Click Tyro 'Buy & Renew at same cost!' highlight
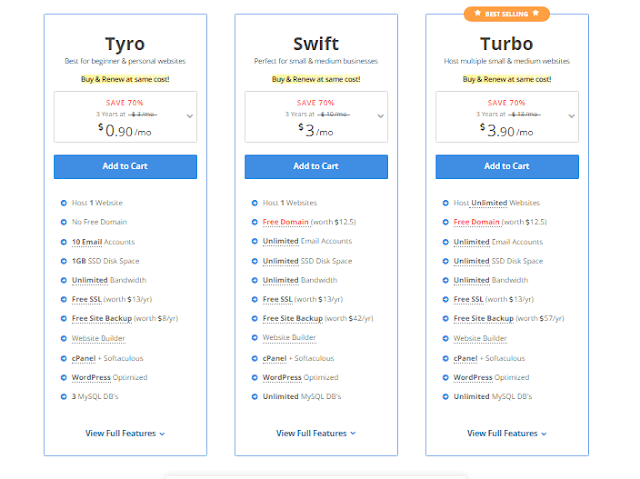The height and width of the screenshot is (479, 640). coord(125,79)
